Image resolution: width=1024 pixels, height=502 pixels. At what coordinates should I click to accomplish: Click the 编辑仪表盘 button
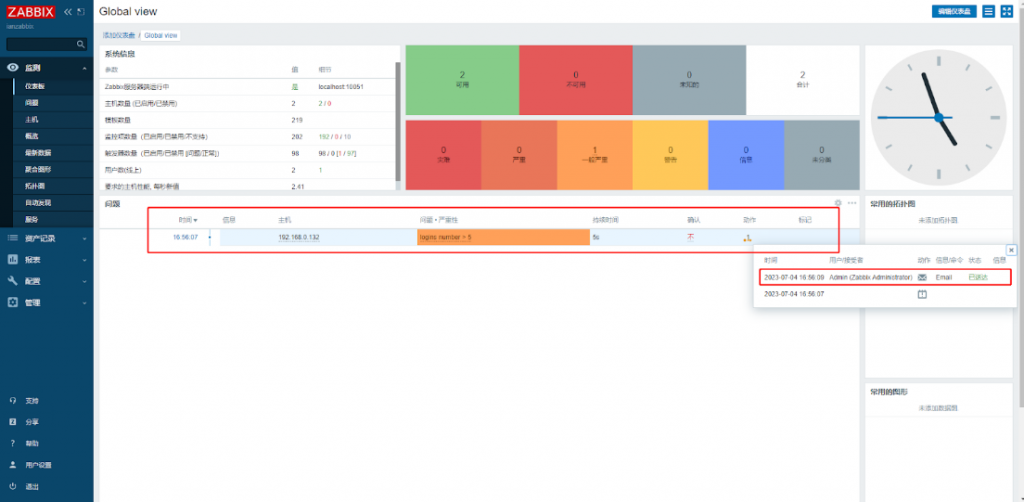[x=954, y=11]
